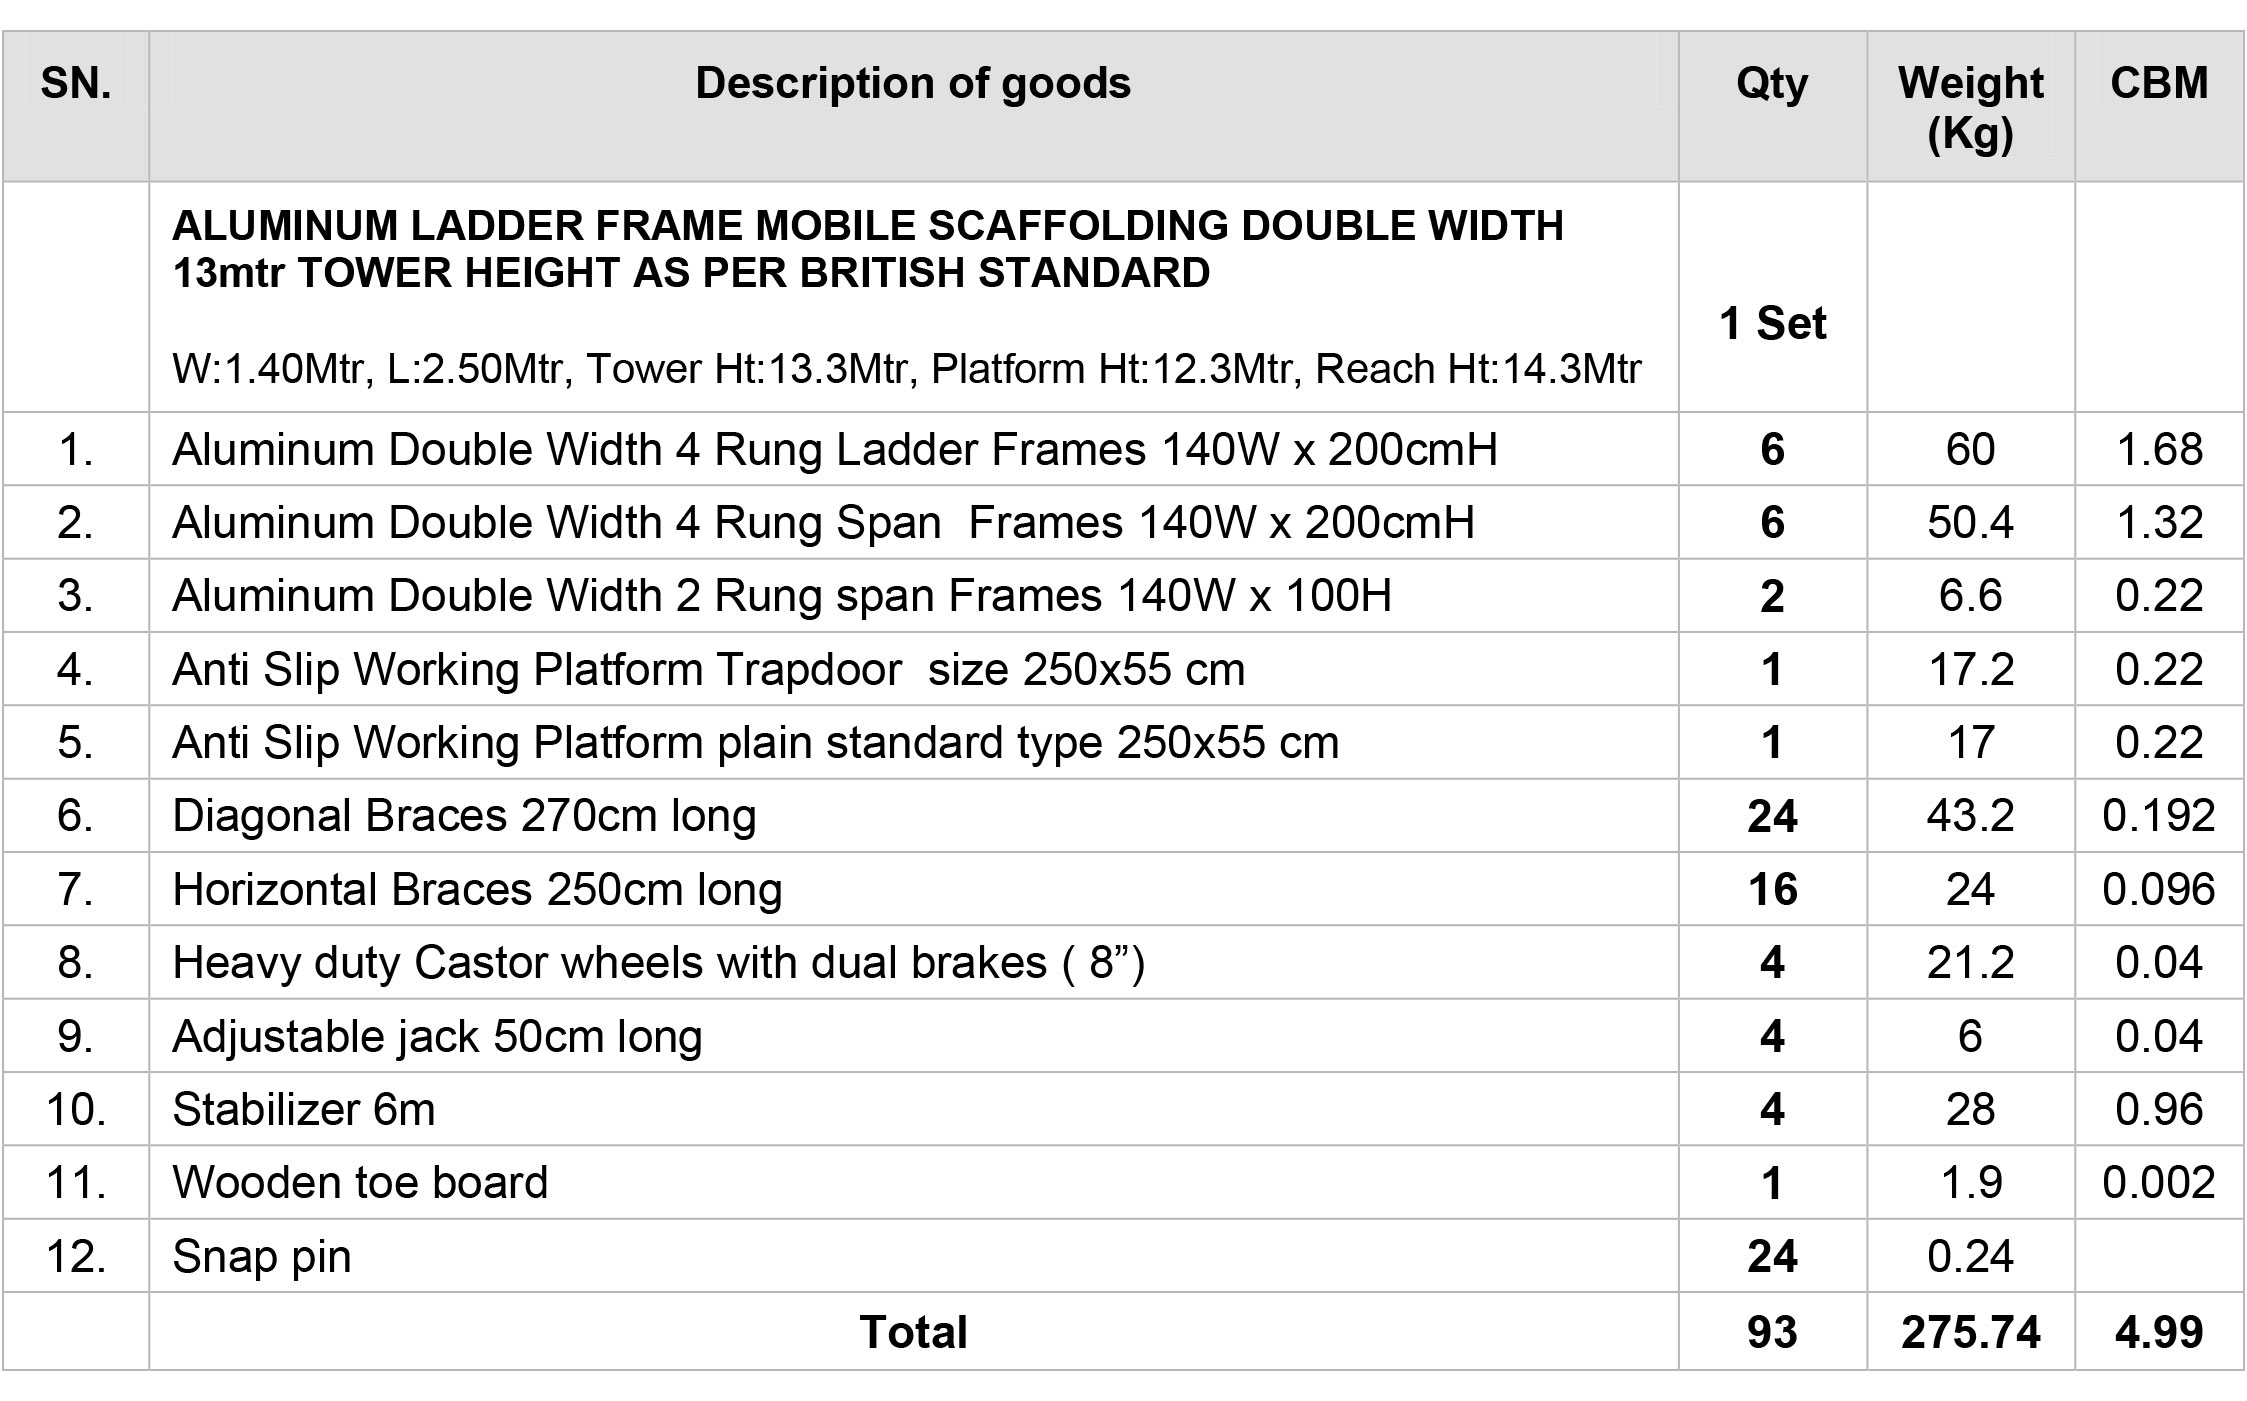Select the 1 Set quantity cell
2247x1401 pixels.
1772,297
